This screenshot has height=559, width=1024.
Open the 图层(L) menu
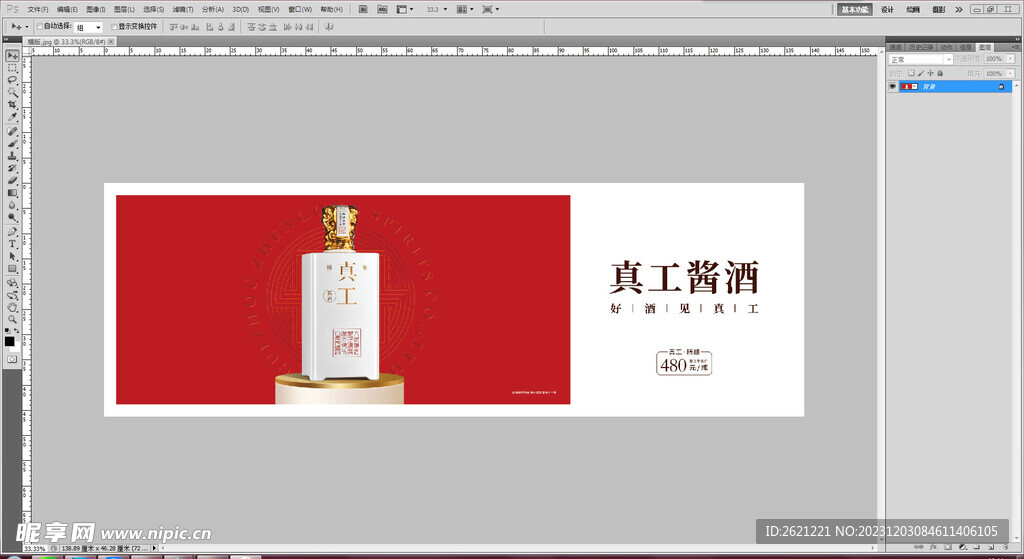pos(124,9)
